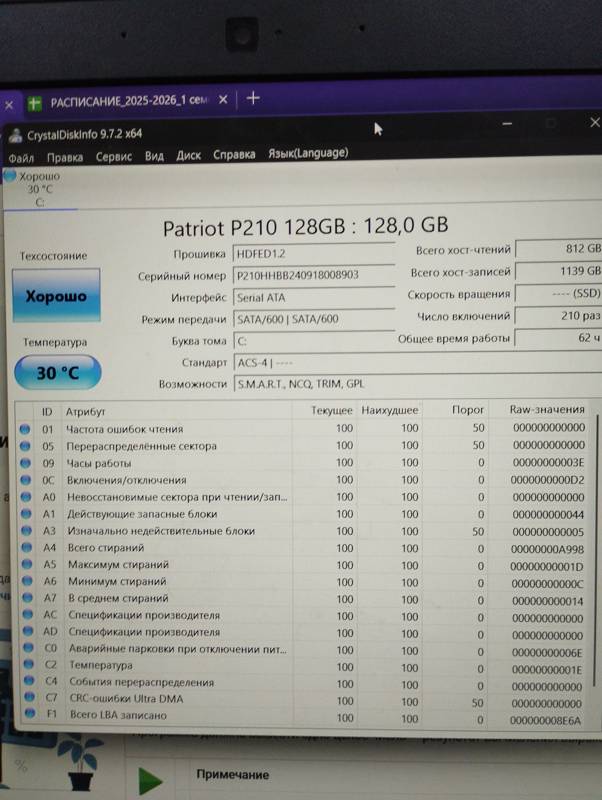The image size is (602, 800).
Task: Open a new browser tab with plus icon
Action: [x=253, y=98]
